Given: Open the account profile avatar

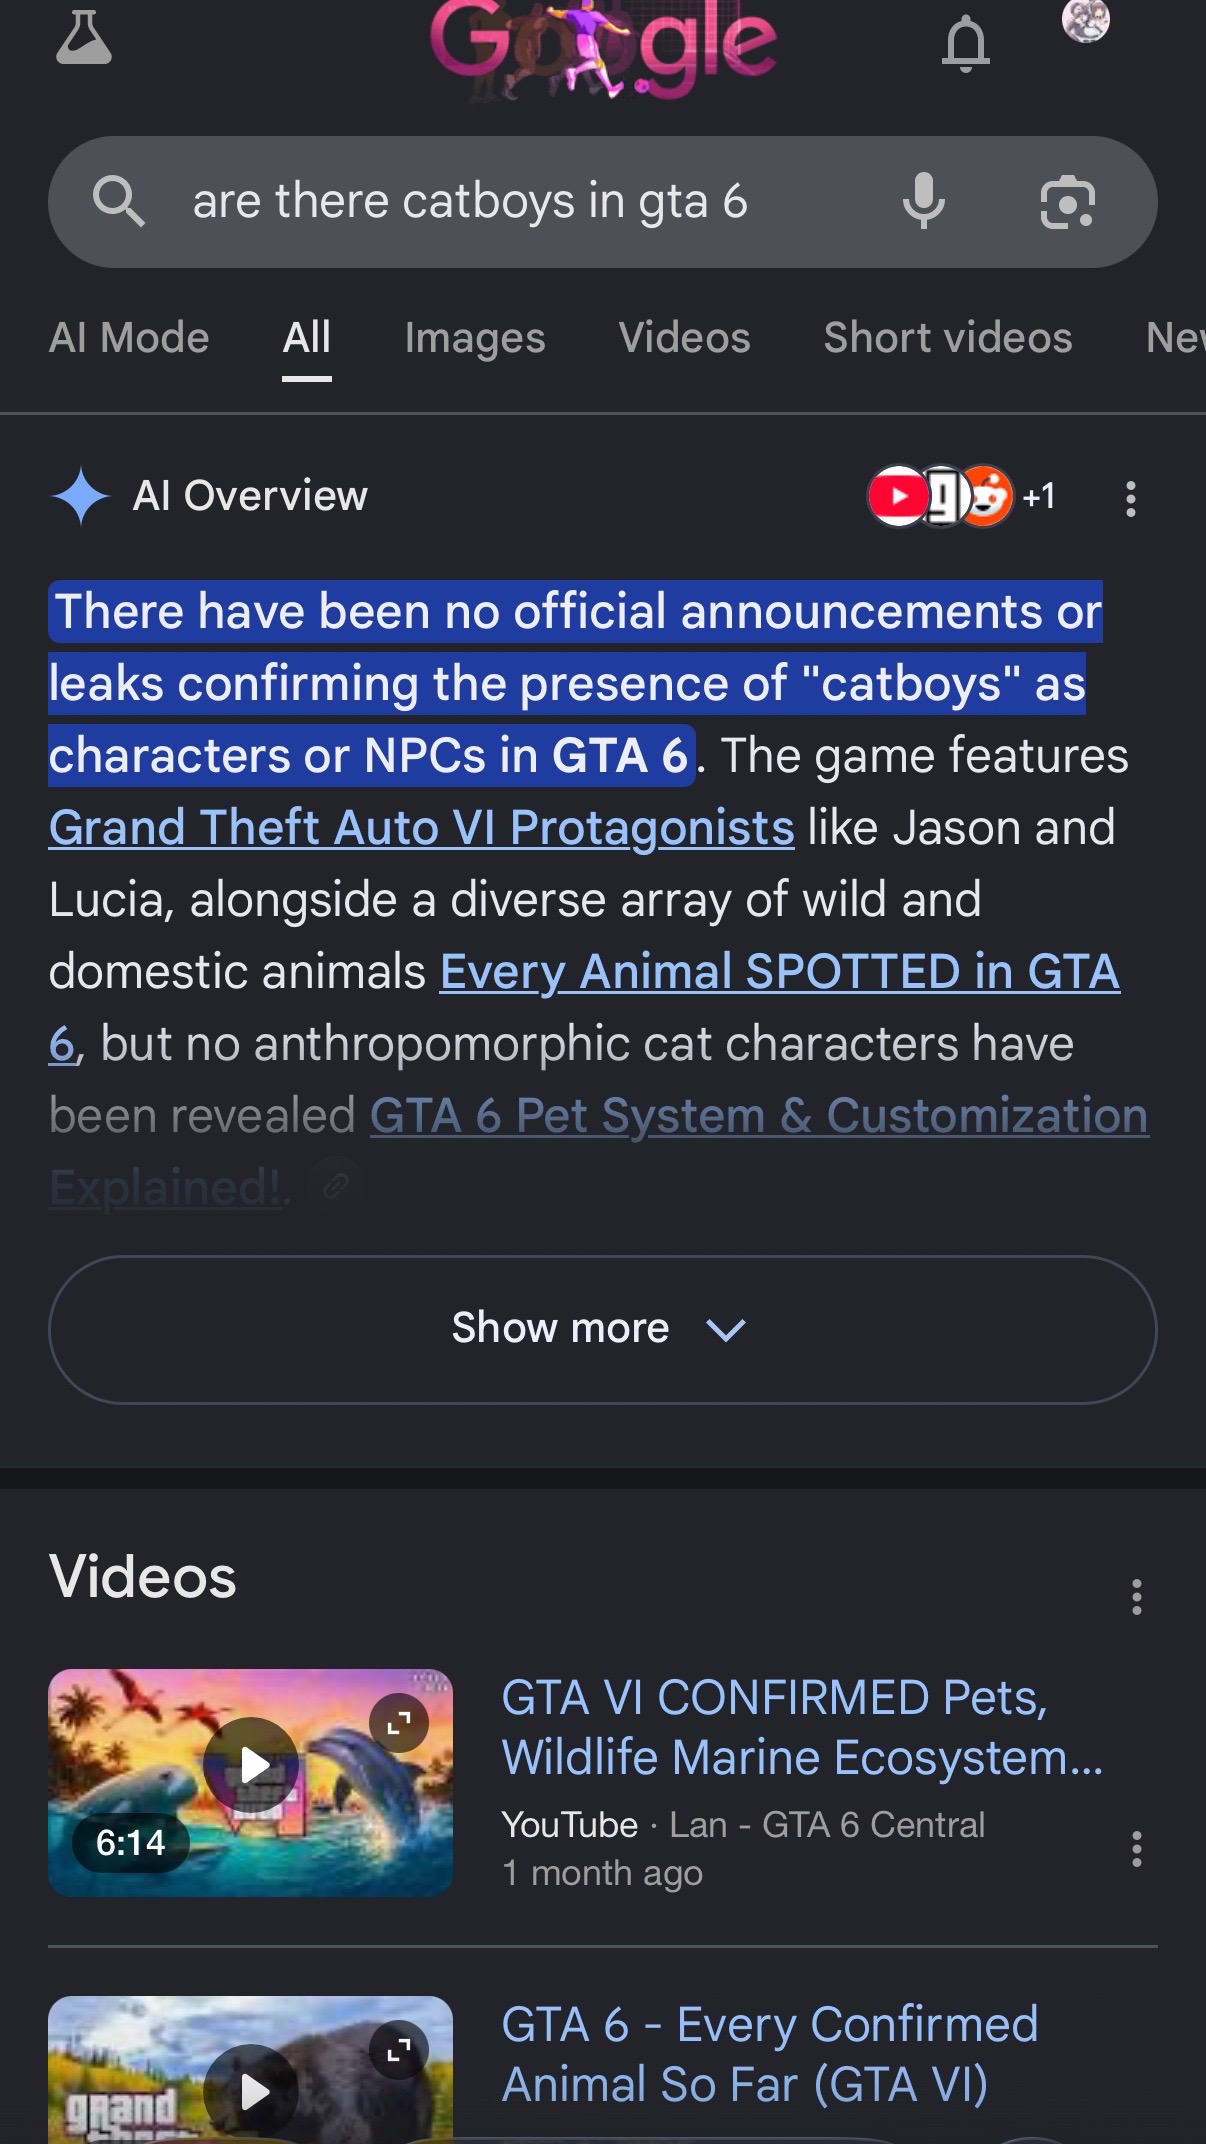Looking at the screenshot, I should tap(1086, 20).
